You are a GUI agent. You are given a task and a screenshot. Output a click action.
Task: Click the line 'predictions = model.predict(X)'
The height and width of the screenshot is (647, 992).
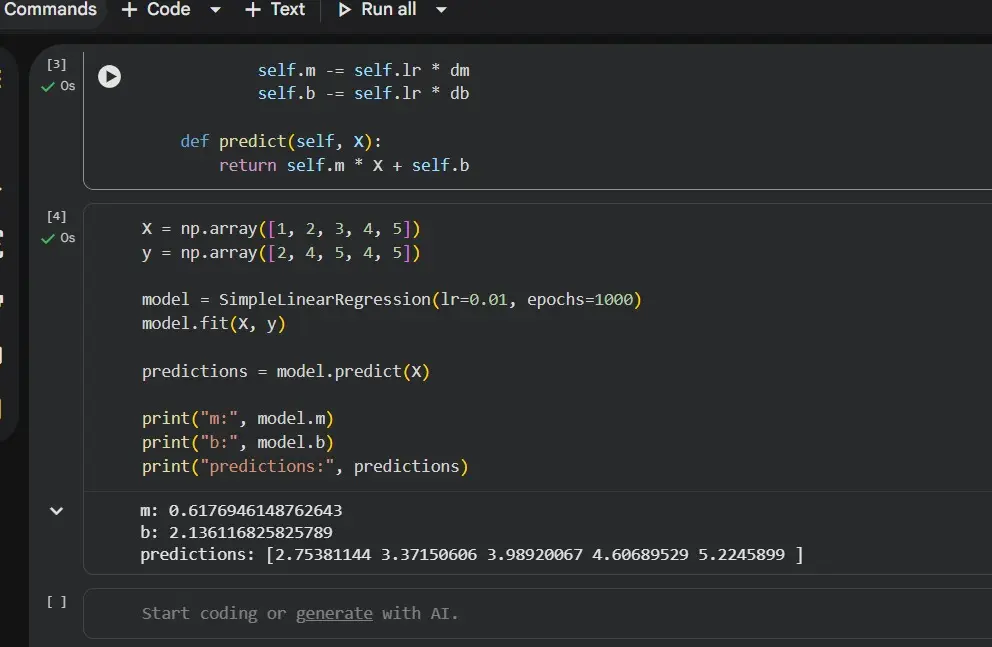(x=286, y=371)
